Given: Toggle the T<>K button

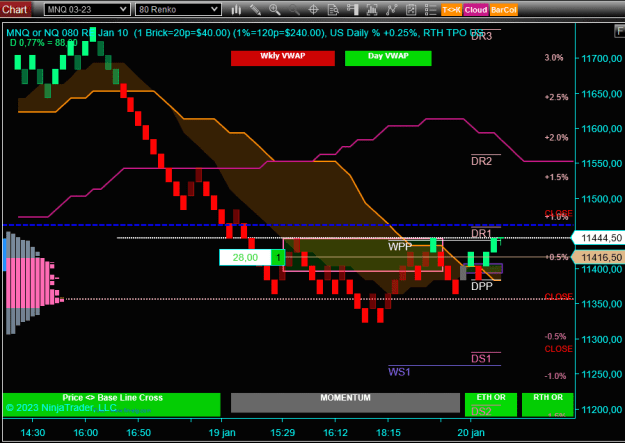Looking at the screenshot, I should 451,10.
